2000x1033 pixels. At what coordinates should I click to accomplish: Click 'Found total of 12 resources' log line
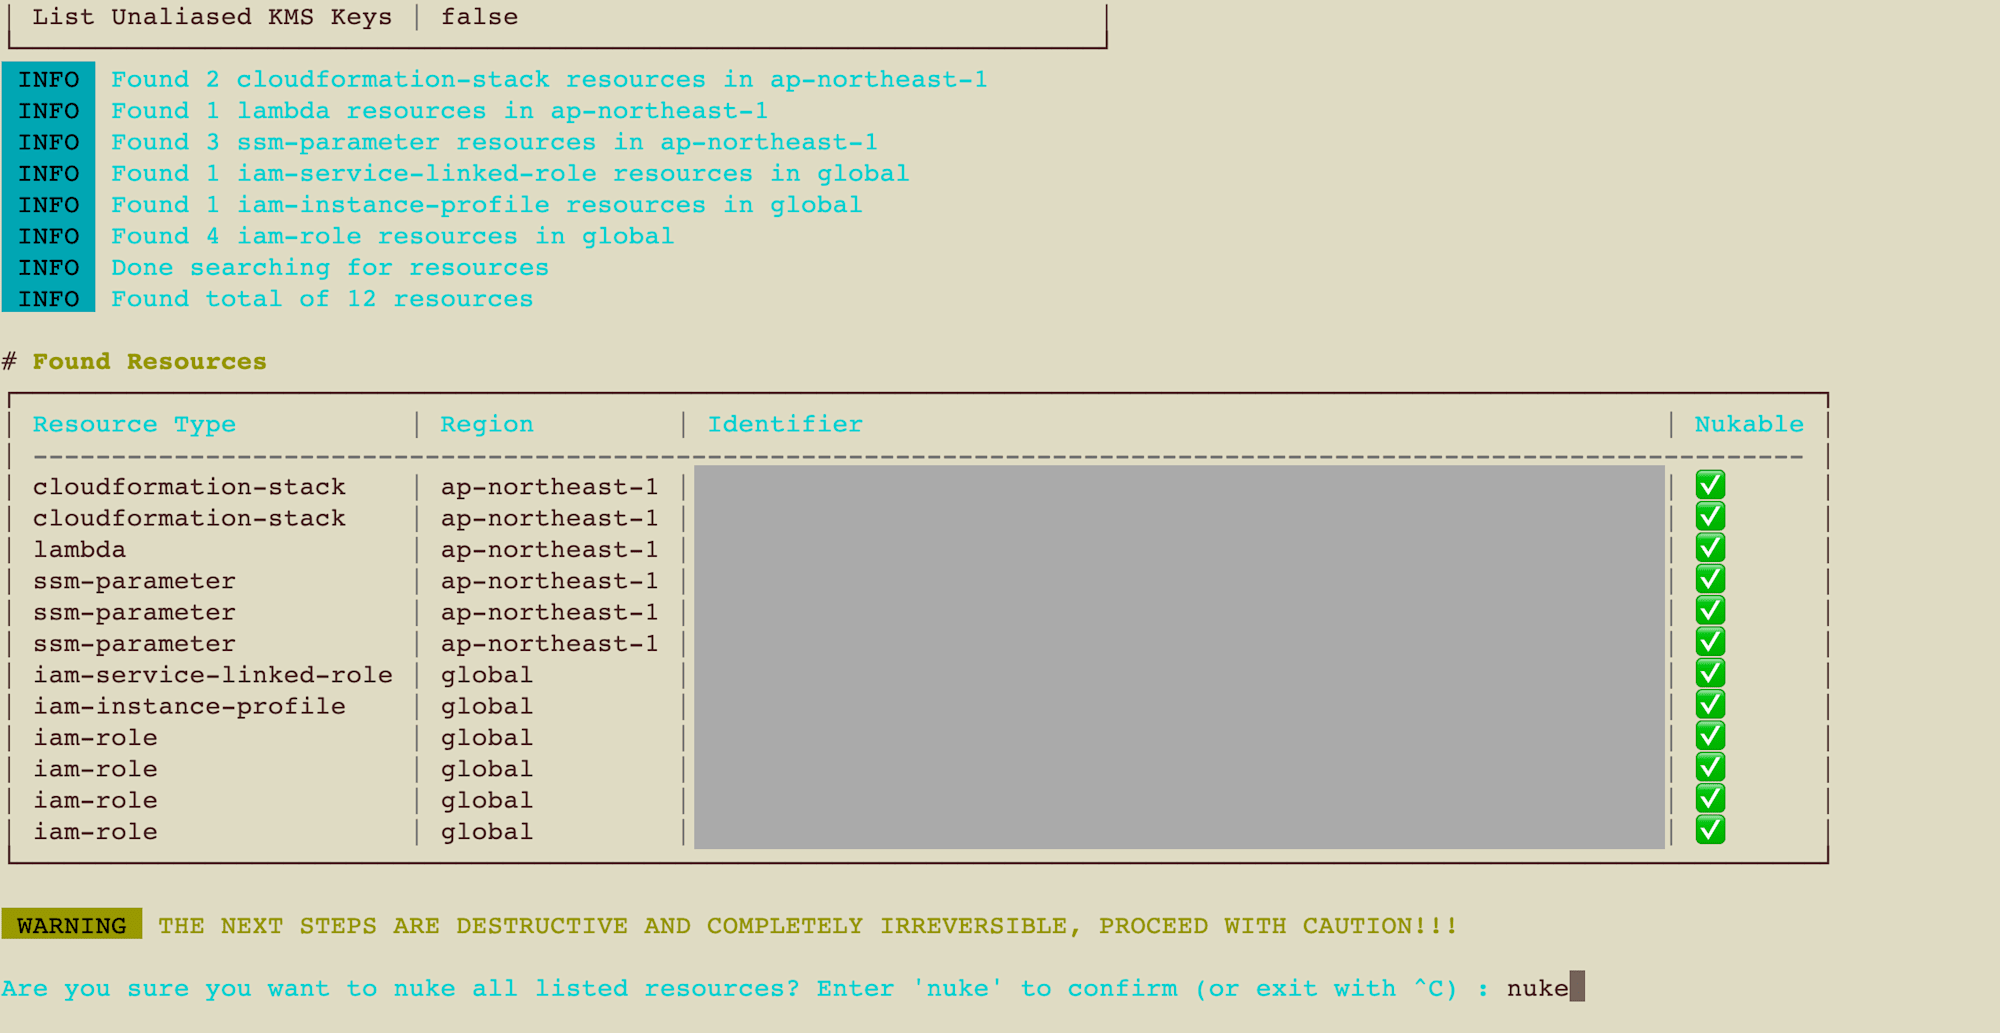[322, 298]
